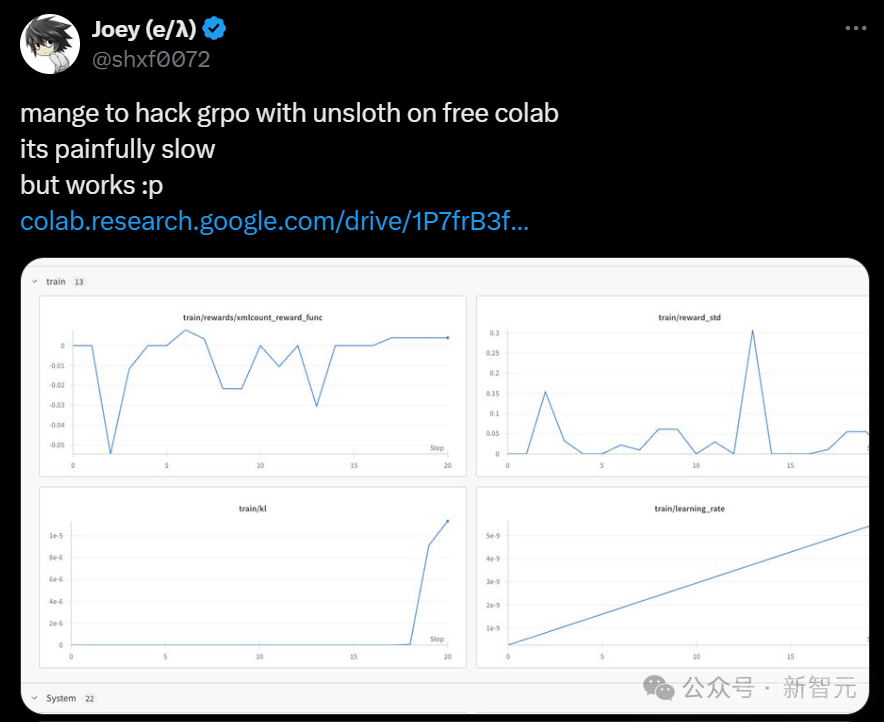This screenshot has height=722, width=884.
Task: Click the final data point on kl chart
Action: coord(448,521)
